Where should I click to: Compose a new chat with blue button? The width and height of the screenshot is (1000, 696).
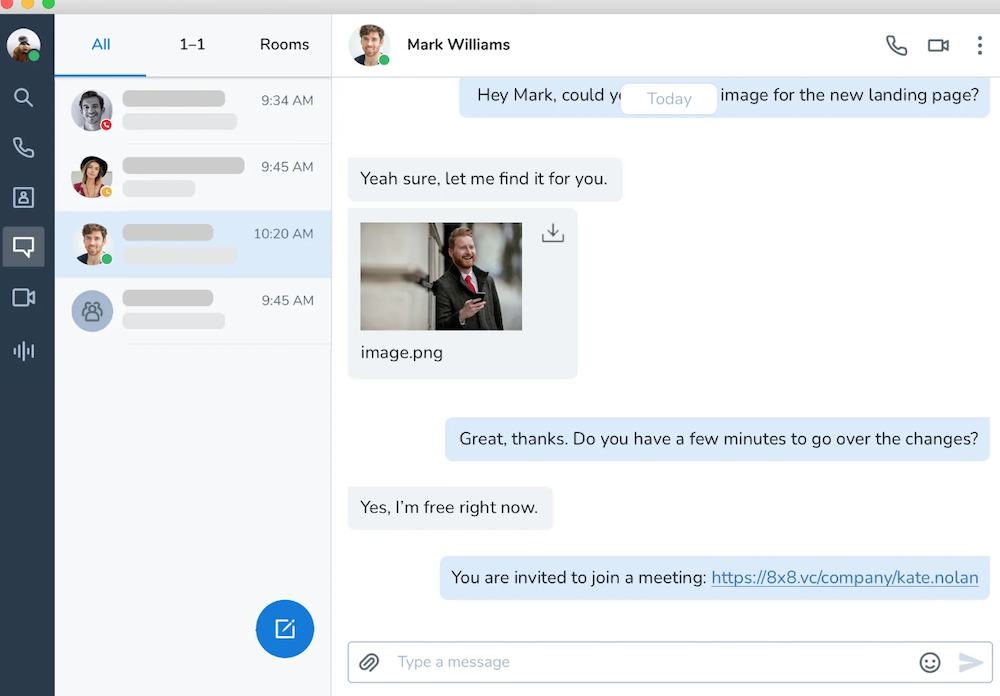(284, 628)
